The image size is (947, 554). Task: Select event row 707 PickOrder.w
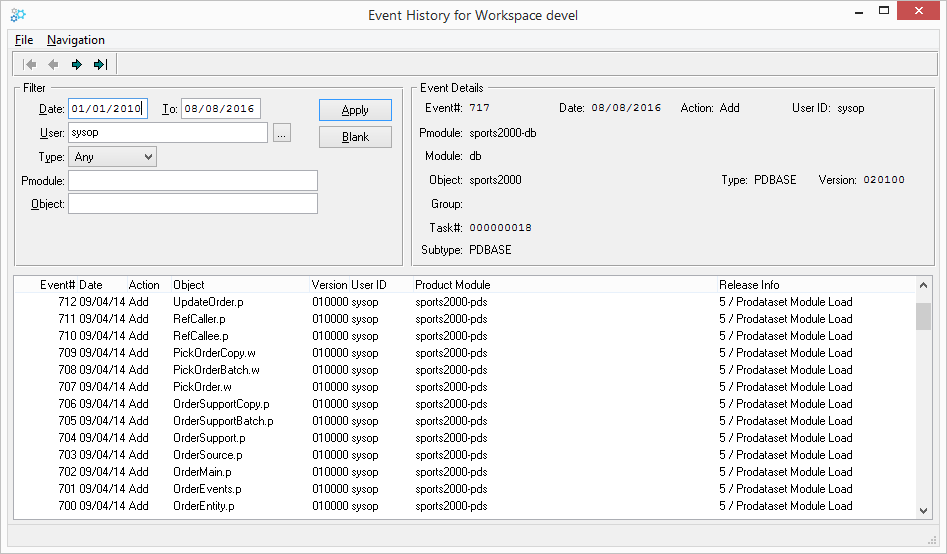(x=464, y=387)
